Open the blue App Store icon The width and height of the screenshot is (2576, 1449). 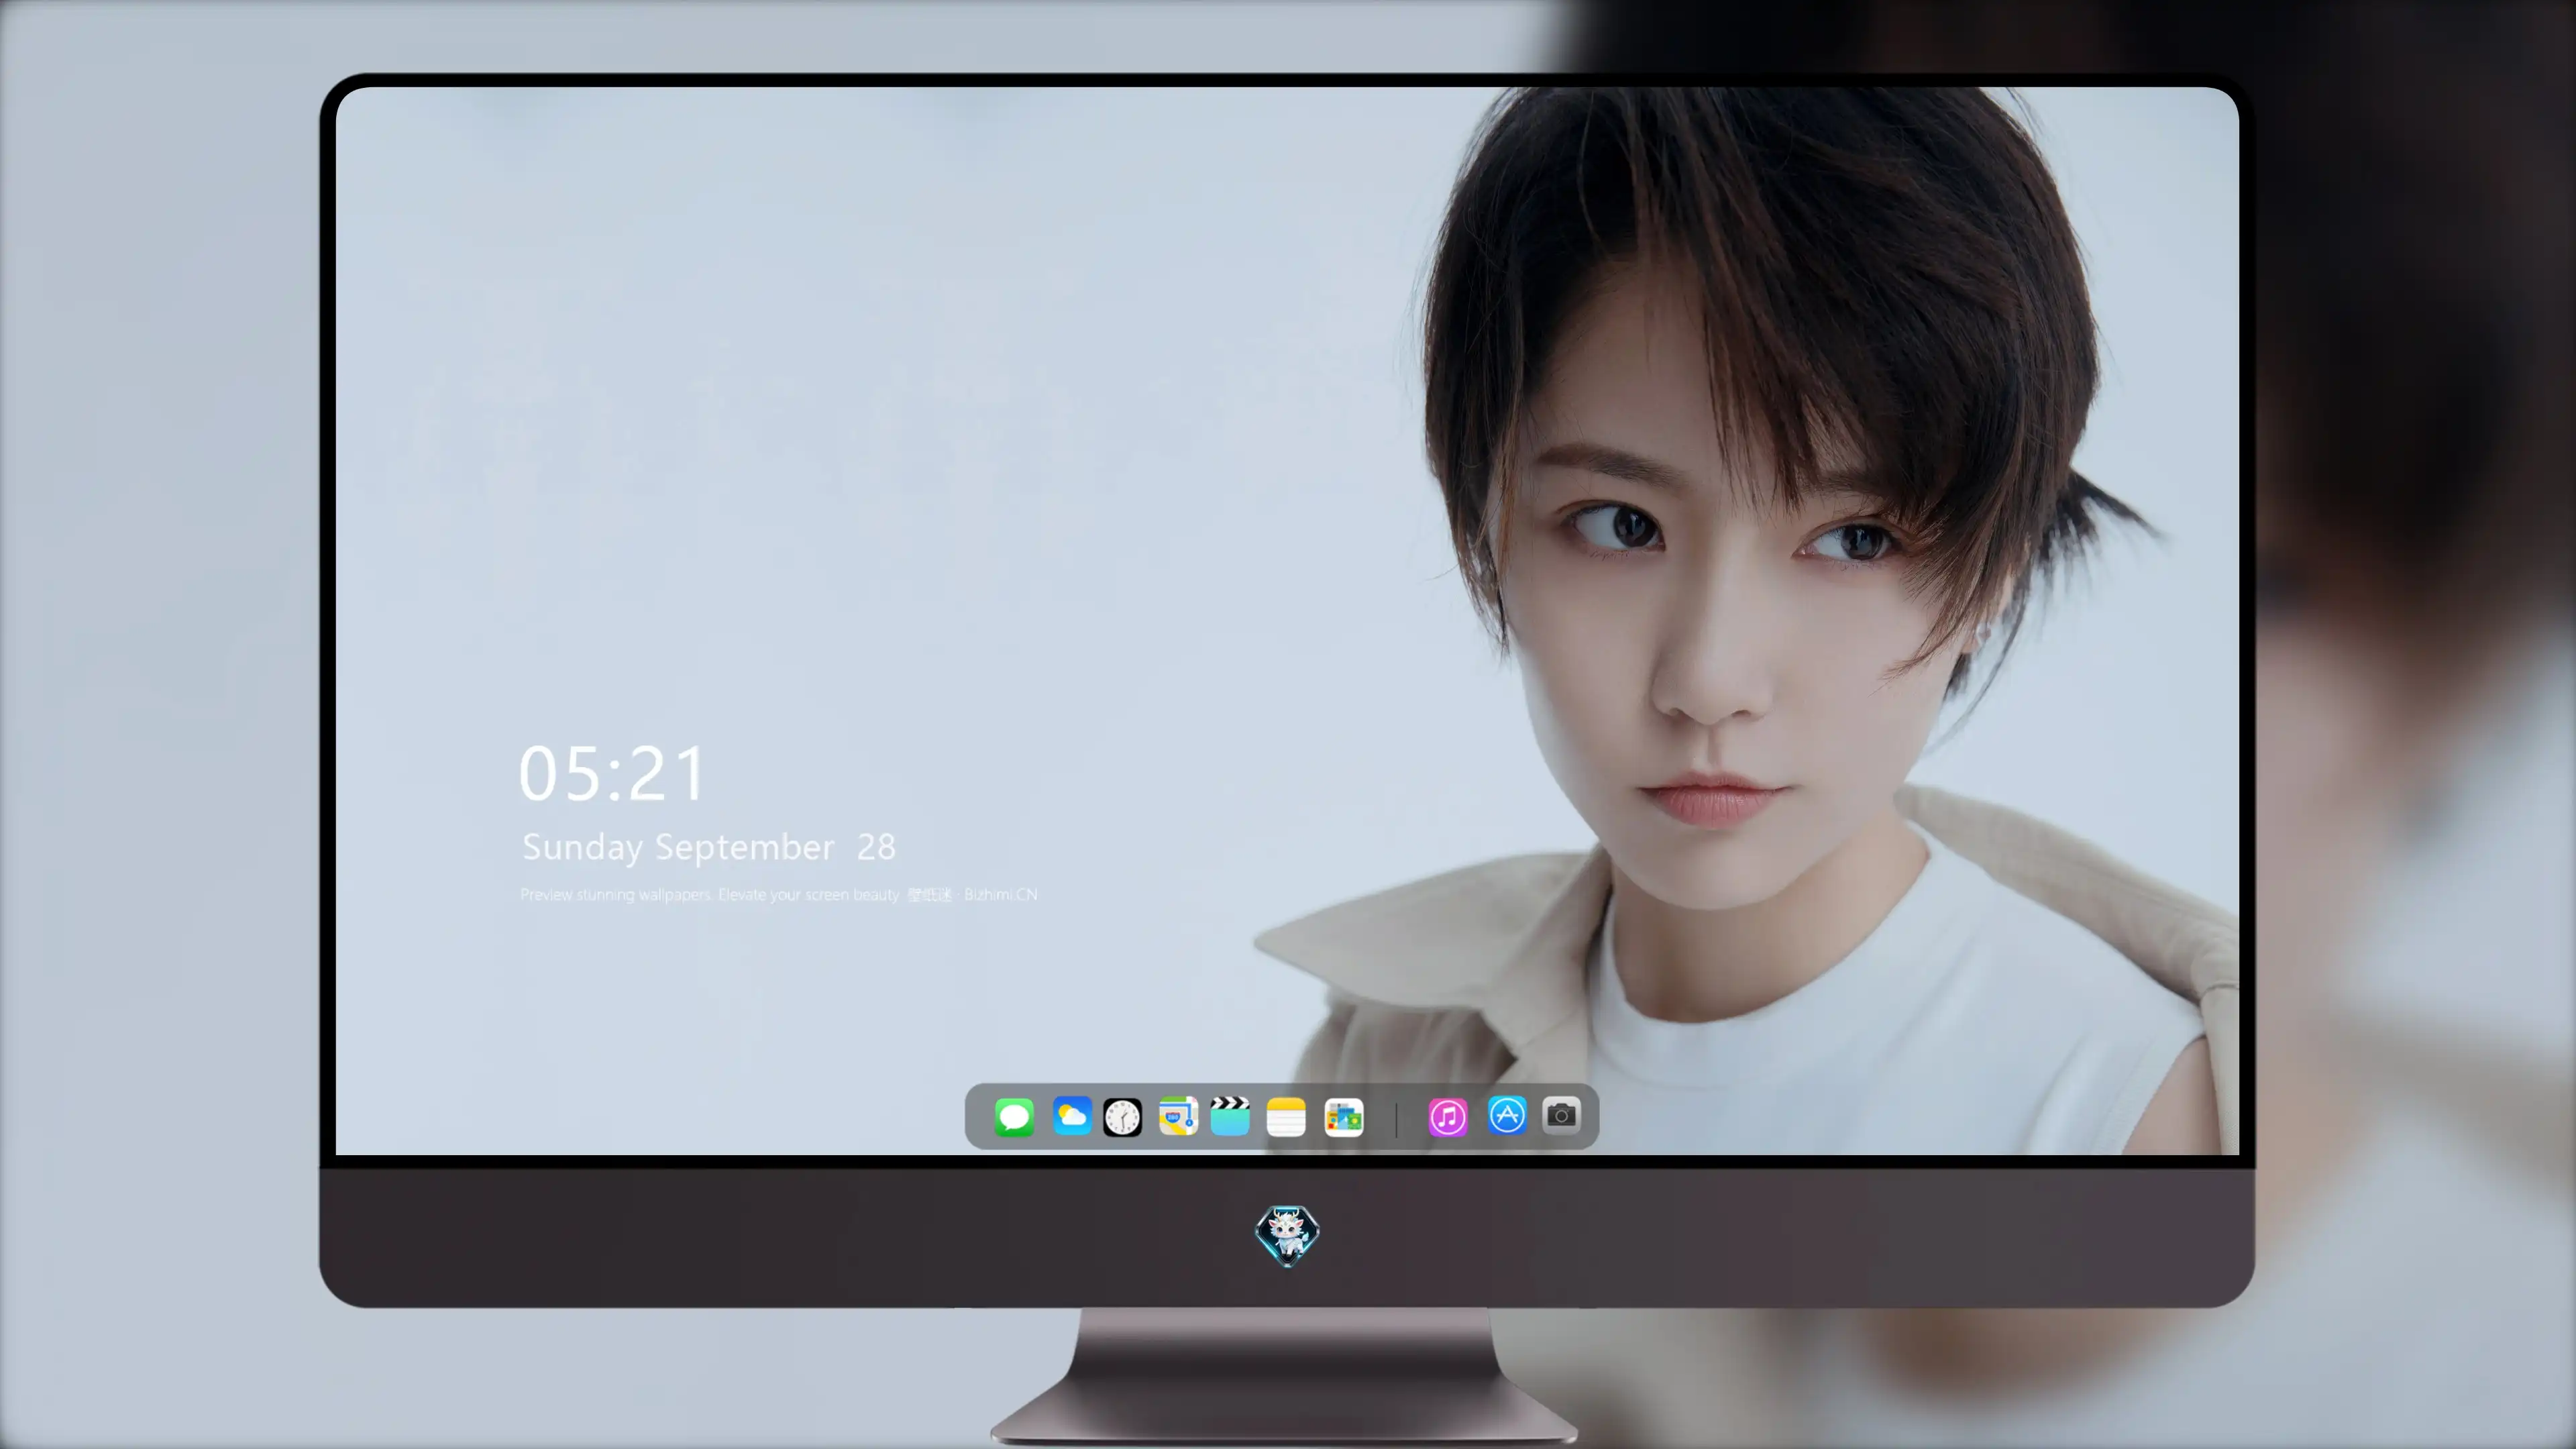click(1507, 1115)
